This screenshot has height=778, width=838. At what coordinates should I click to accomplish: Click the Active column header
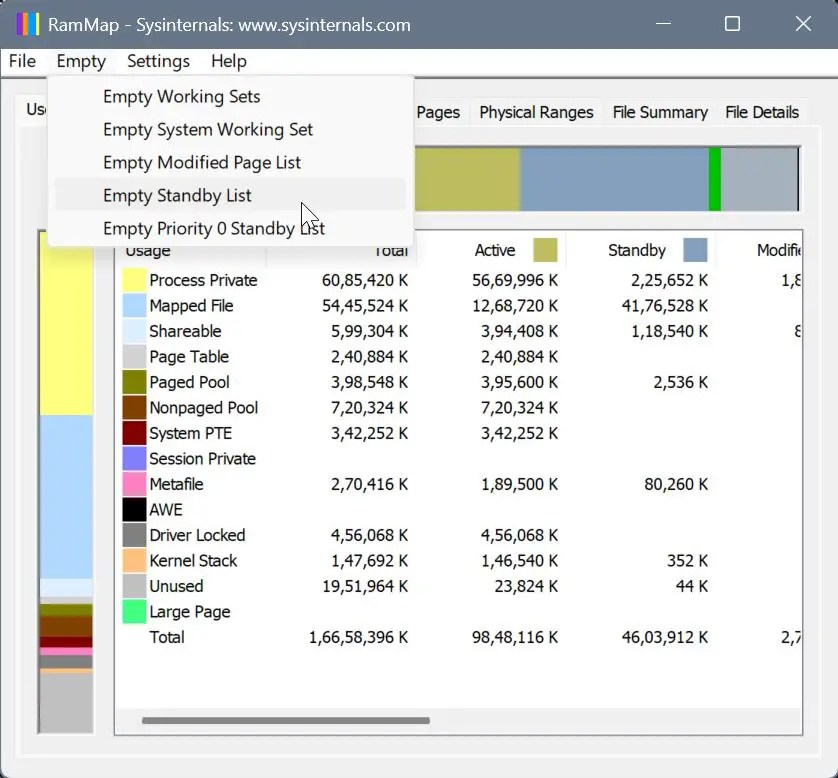coord(494,250)
